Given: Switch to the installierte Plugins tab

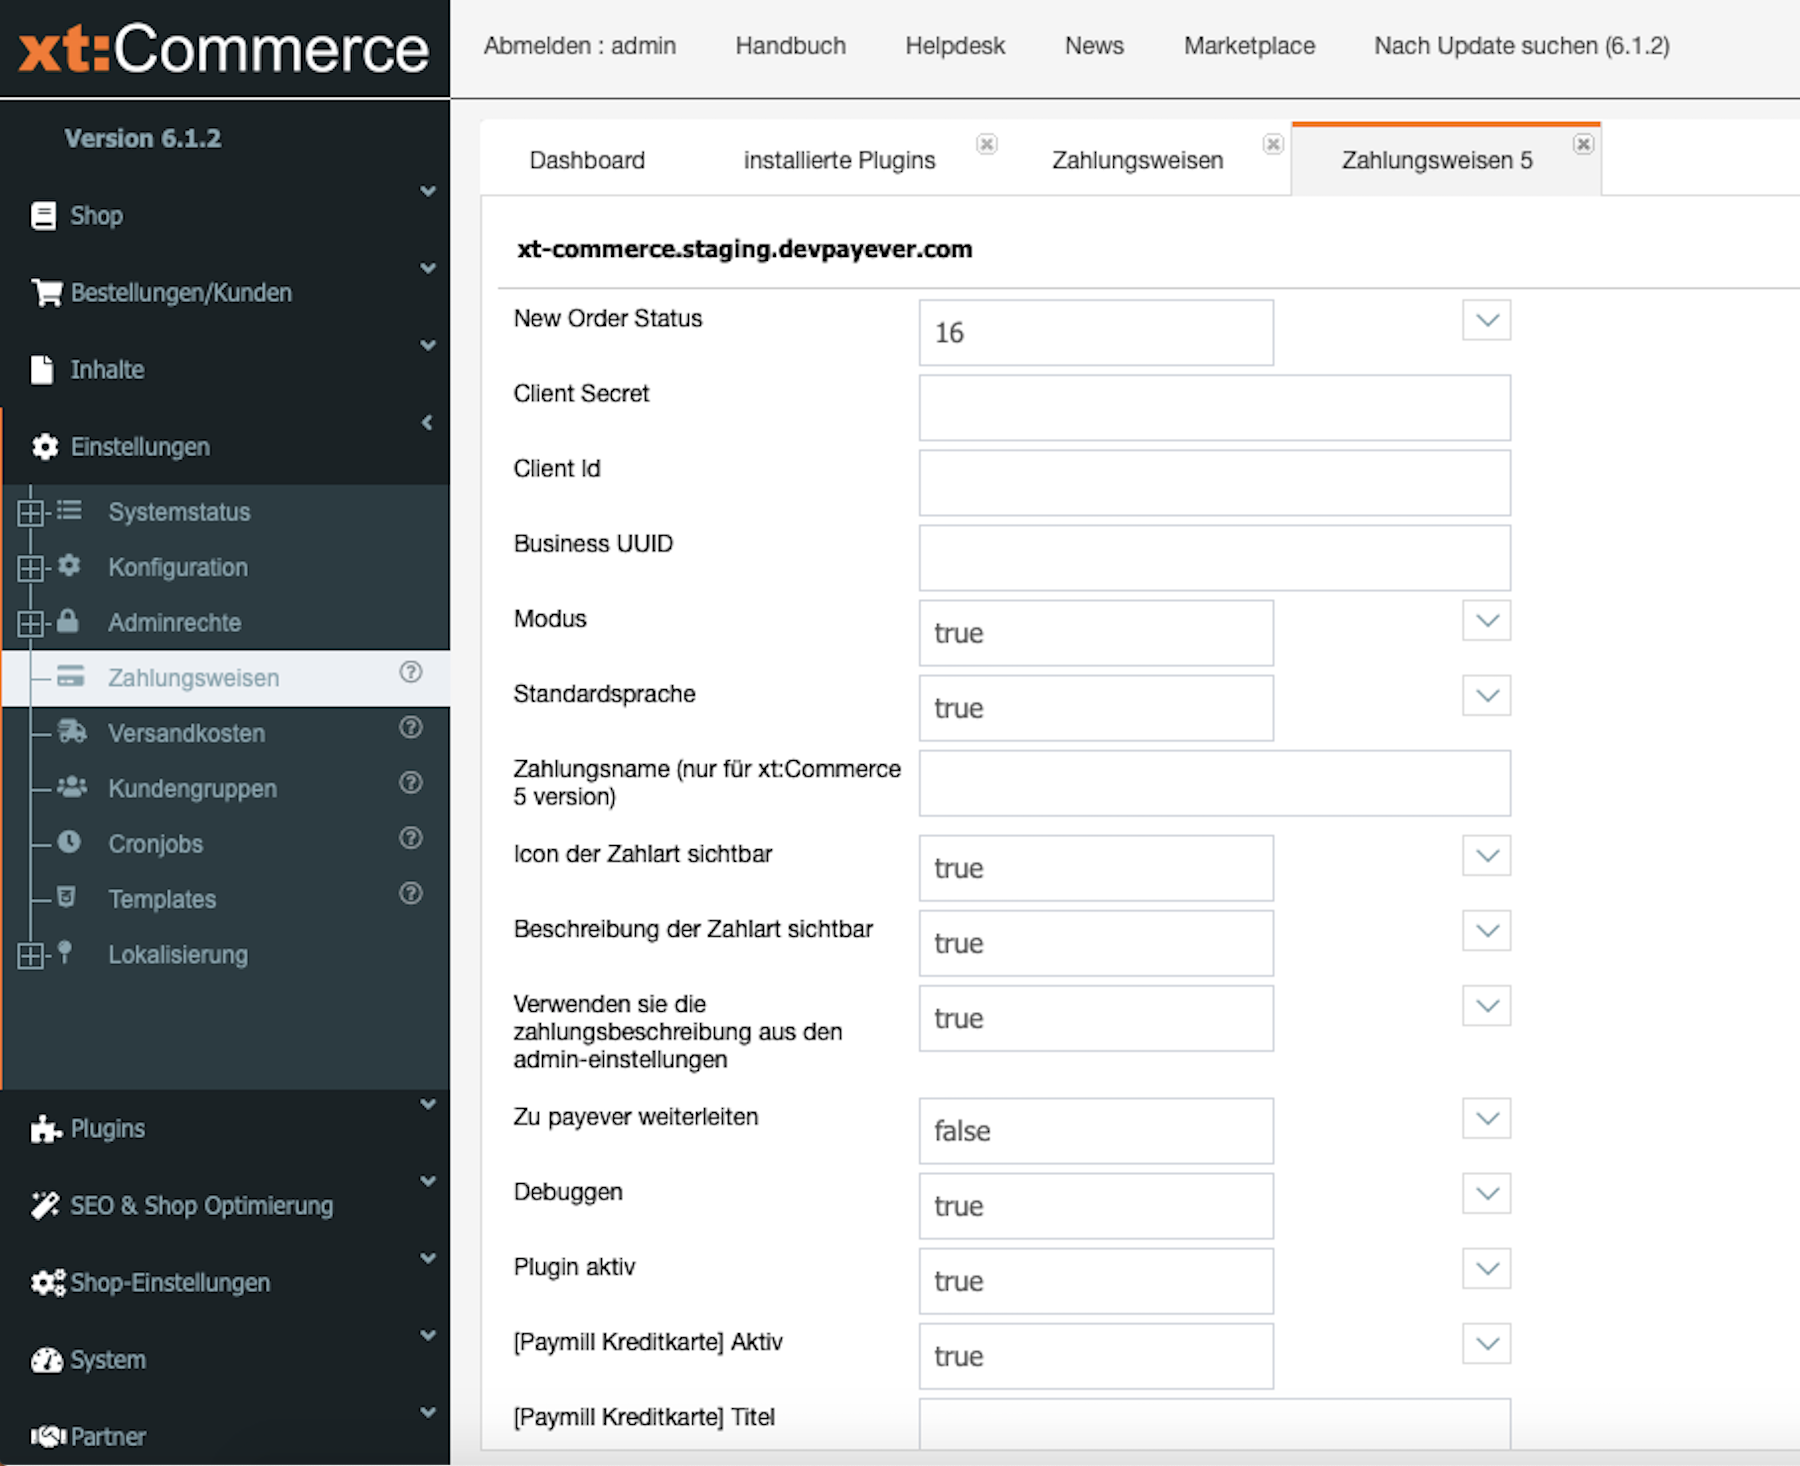Looking at the screenshot, I should pos(839,160).
